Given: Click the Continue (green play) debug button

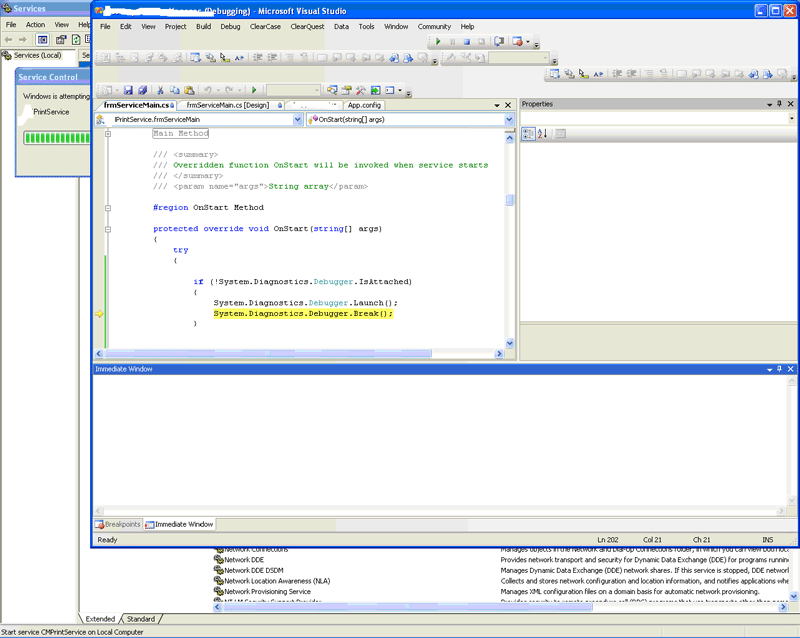Looking at the screenshot, I should [x=438, y=42].
